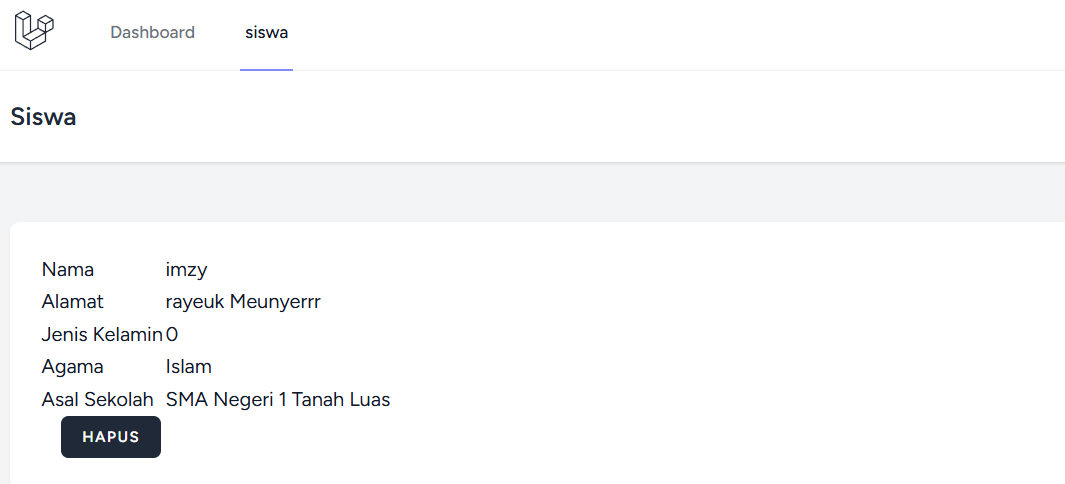This screenshot has width=1065, height=484.
Task: Click the Laravel logo icon
Action: tap(34, 31)
